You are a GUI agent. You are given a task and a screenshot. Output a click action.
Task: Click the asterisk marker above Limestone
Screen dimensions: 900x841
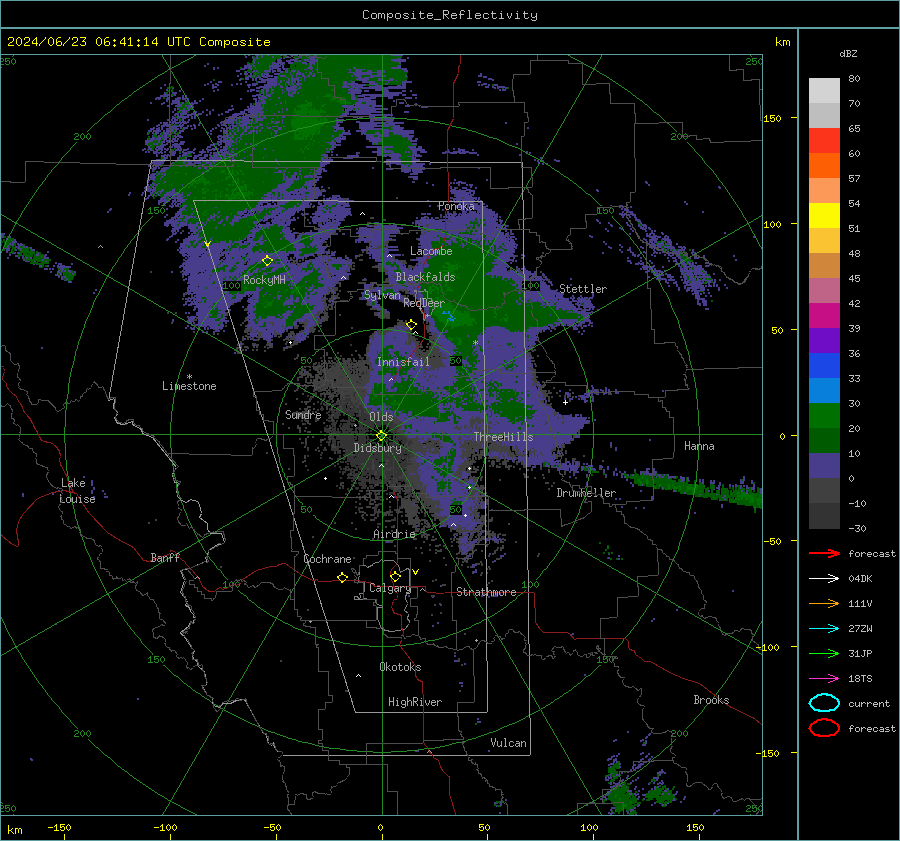[189, 377]
